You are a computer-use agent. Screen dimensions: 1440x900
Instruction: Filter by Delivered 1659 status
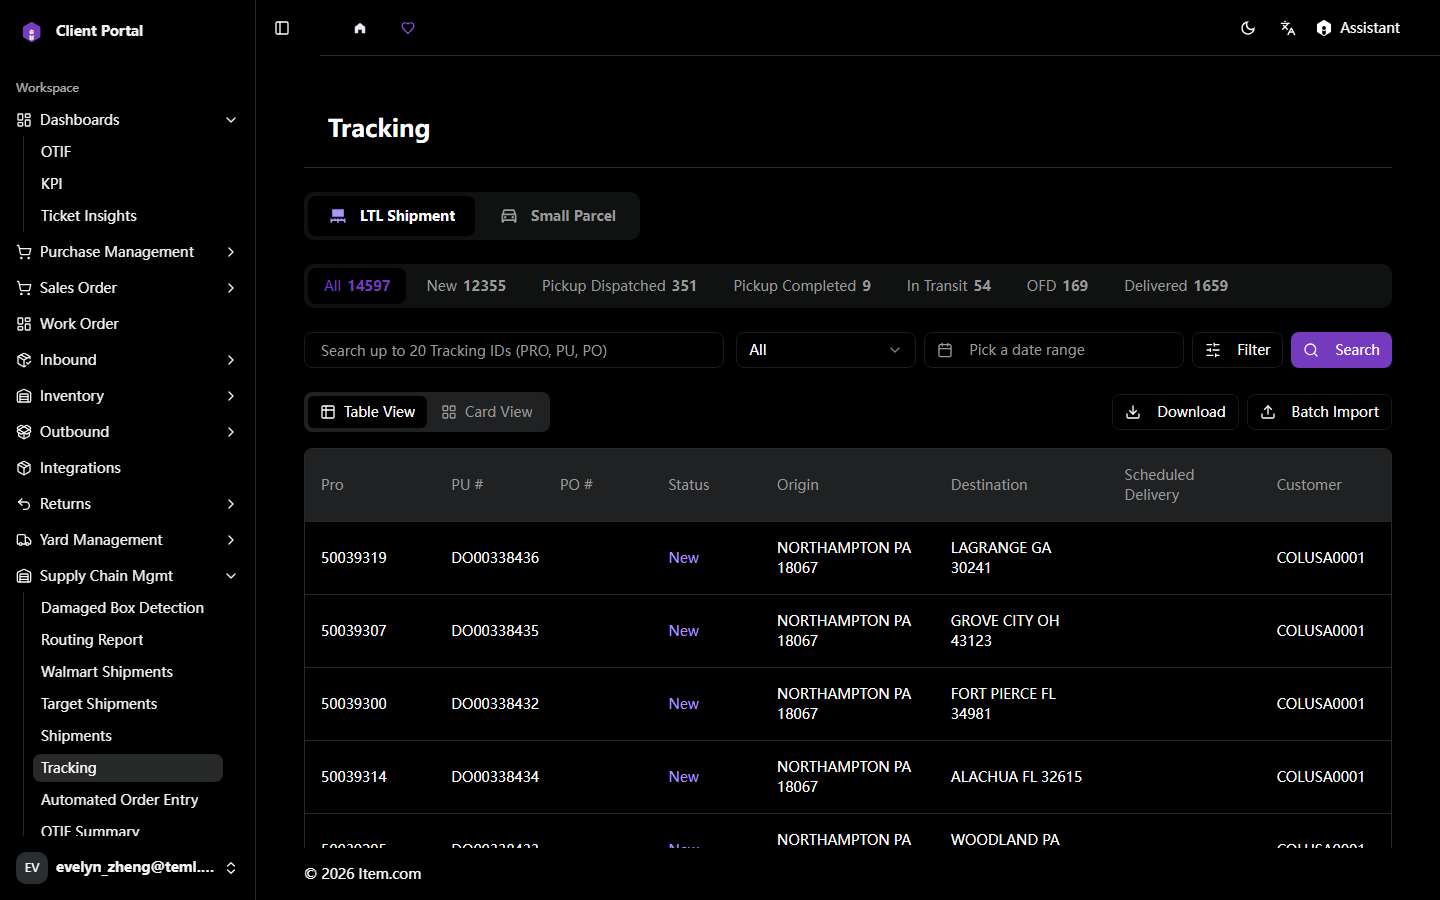1176,286
